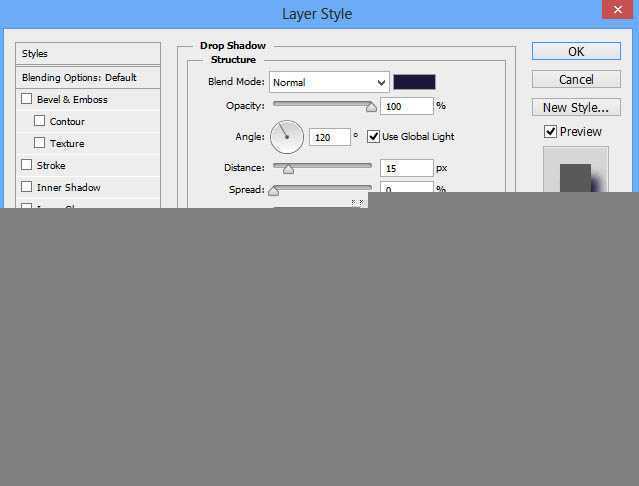Close the Layer Style dialog window
The image size is (639, 486).
coord(617,9)
